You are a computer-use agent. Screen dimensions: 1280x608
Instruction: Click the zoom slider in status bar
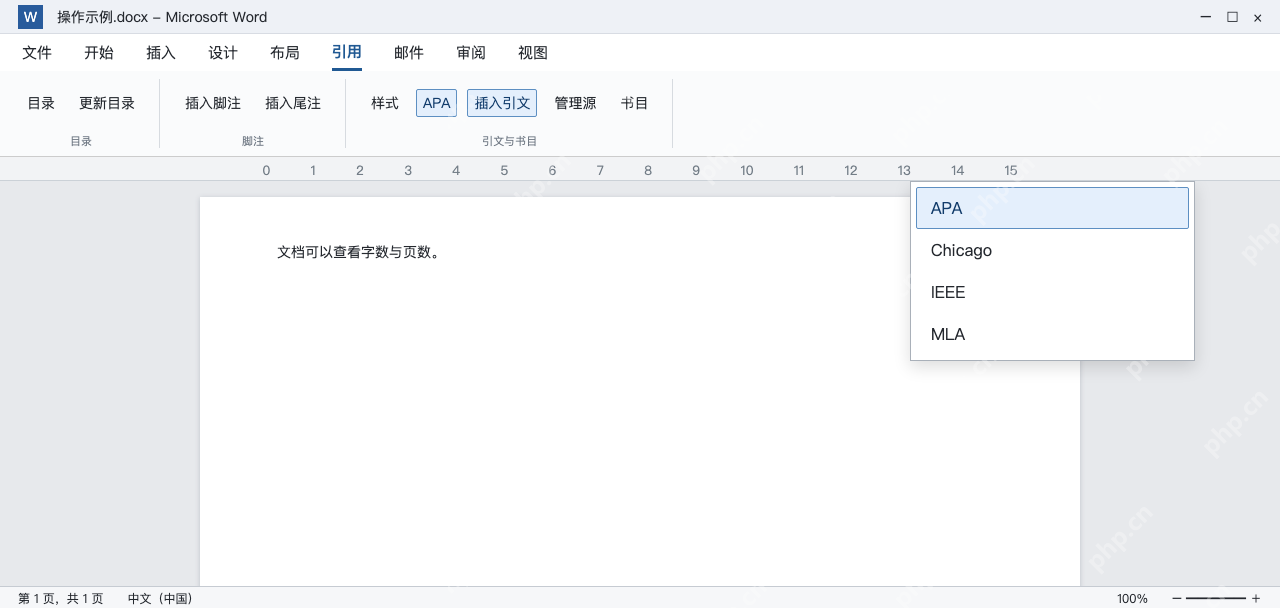click(1216, 598)
